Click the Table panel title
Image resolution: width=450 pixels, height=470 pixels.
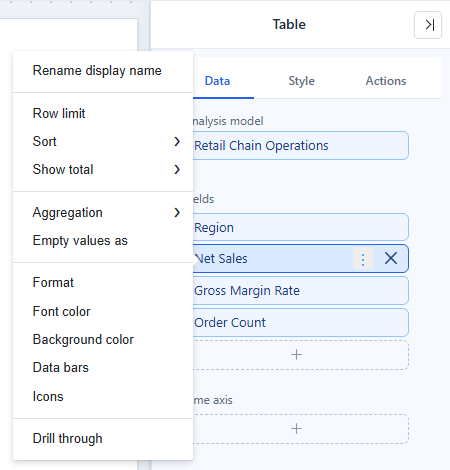(x=289, y=25)
